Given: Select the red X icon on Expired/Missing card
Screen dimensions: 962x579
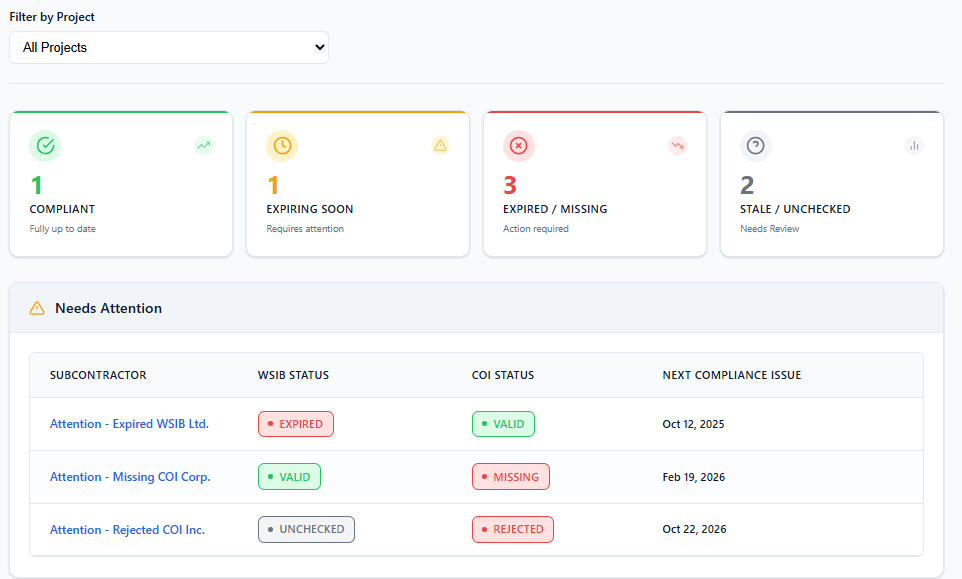Looking at the screenshot, I should click(x=519, y=145).
